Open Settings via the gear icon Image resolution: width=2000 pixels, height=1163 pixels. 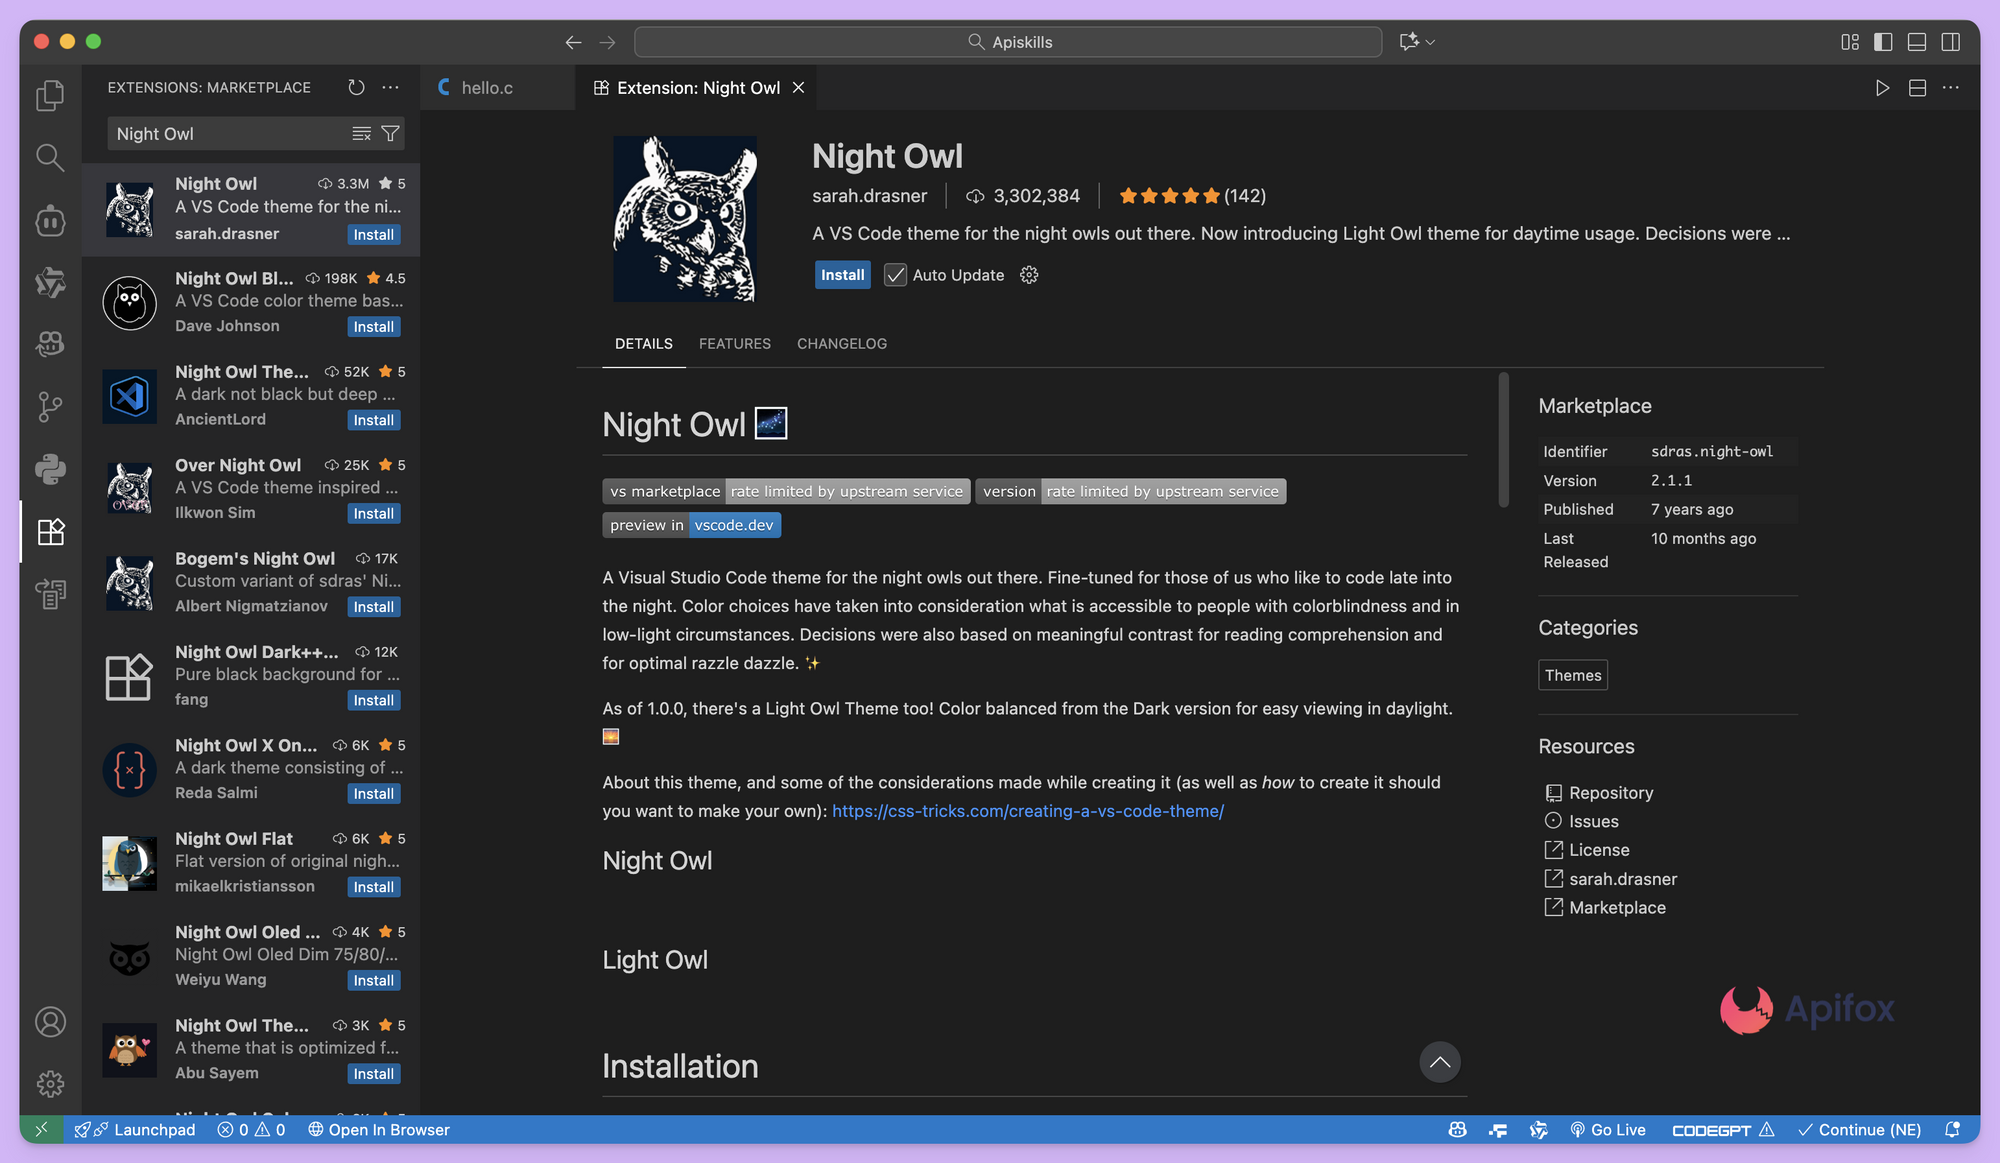[50, 1084]
